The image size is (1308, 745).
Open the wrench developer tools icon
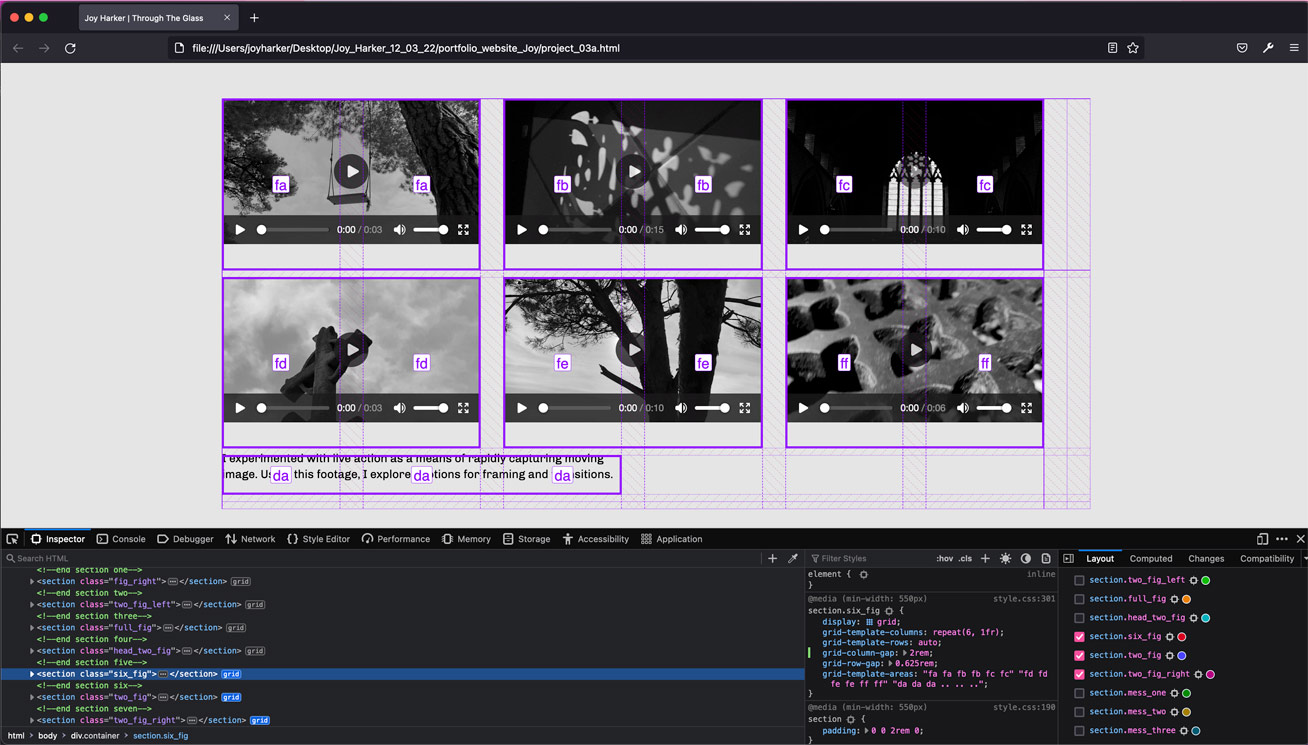(1268, 48)
